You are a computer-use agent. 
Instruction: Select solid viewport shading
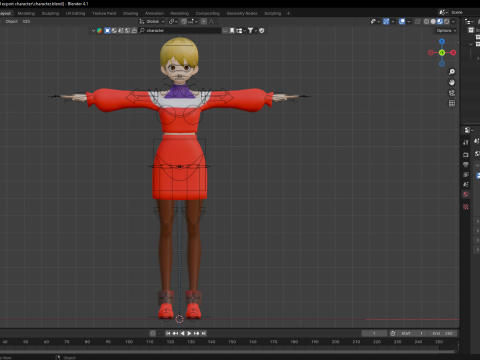point(433,21)
